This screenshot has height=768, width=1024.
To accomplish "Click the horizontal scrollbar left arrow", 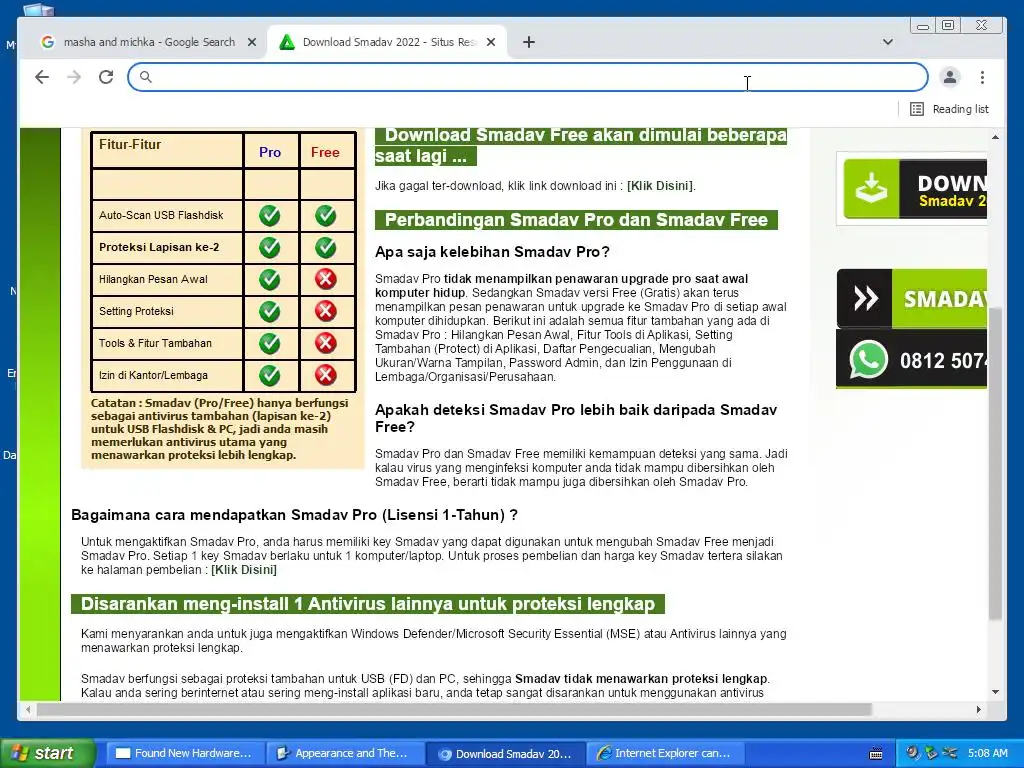I will (27, 709).
